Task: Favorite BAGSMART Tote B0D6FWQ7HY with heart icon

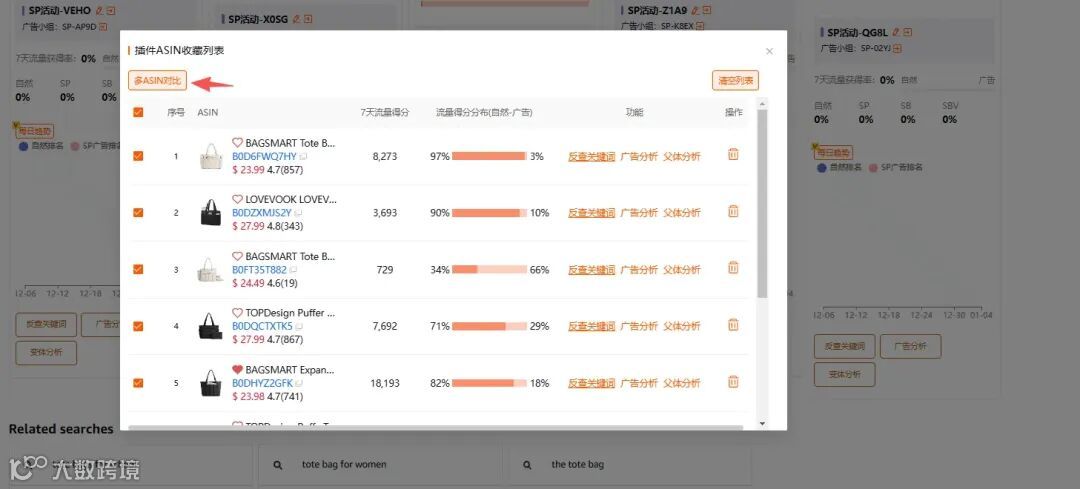Action: (238, 143)
